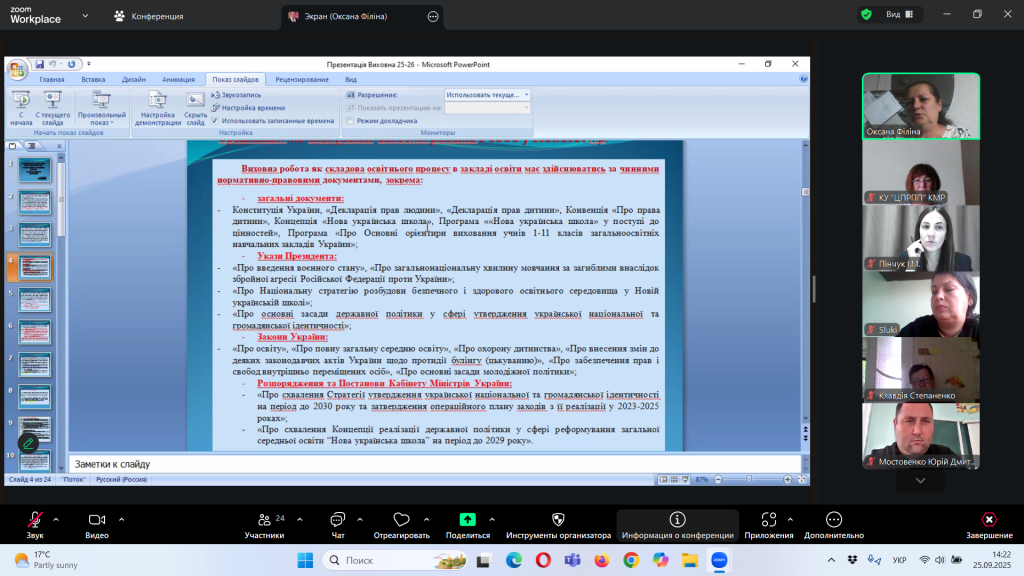Click the Дополнительно three-dots icon

[x=833, y=521]
